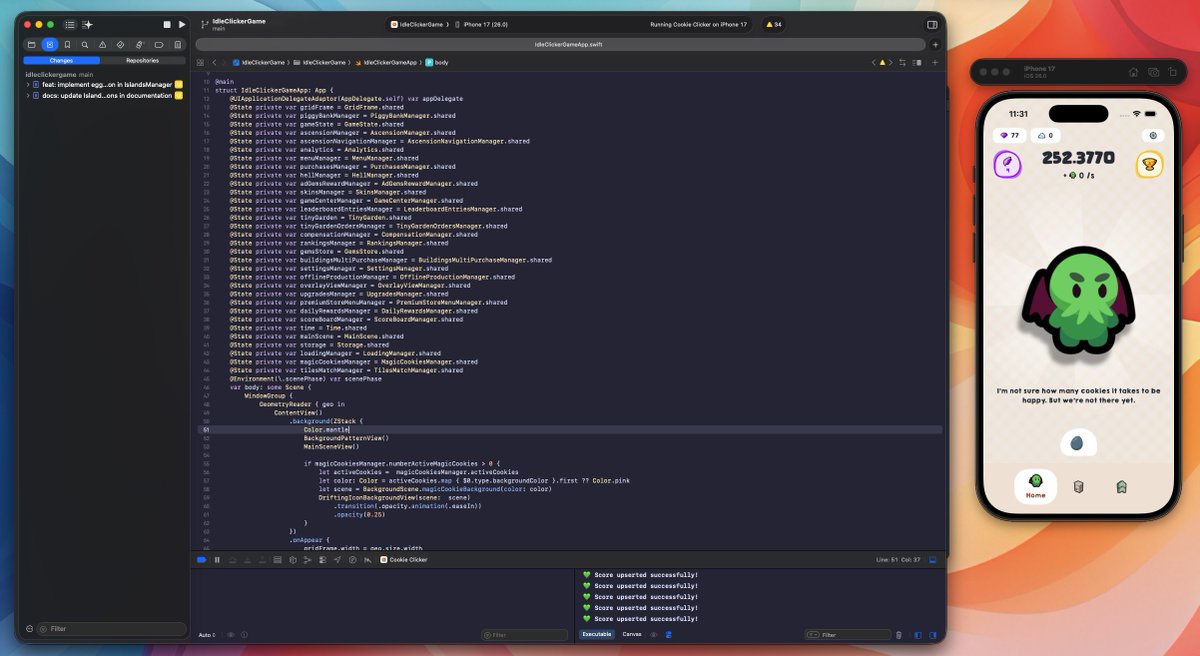Open the Issue navigator warning-triangle icon
This screenshot has height=656, width=1200.
coord(103,45)
